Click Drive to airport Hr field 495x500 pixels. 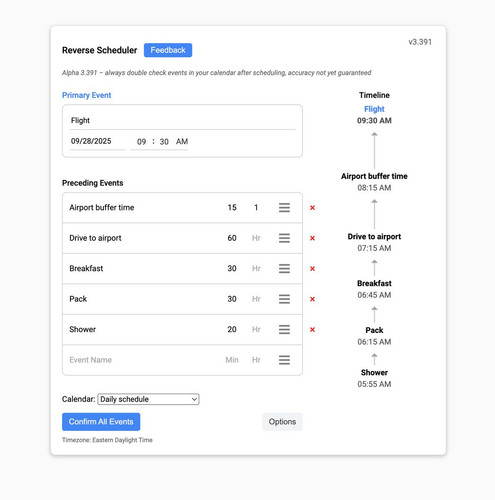[x=256, y=238]
